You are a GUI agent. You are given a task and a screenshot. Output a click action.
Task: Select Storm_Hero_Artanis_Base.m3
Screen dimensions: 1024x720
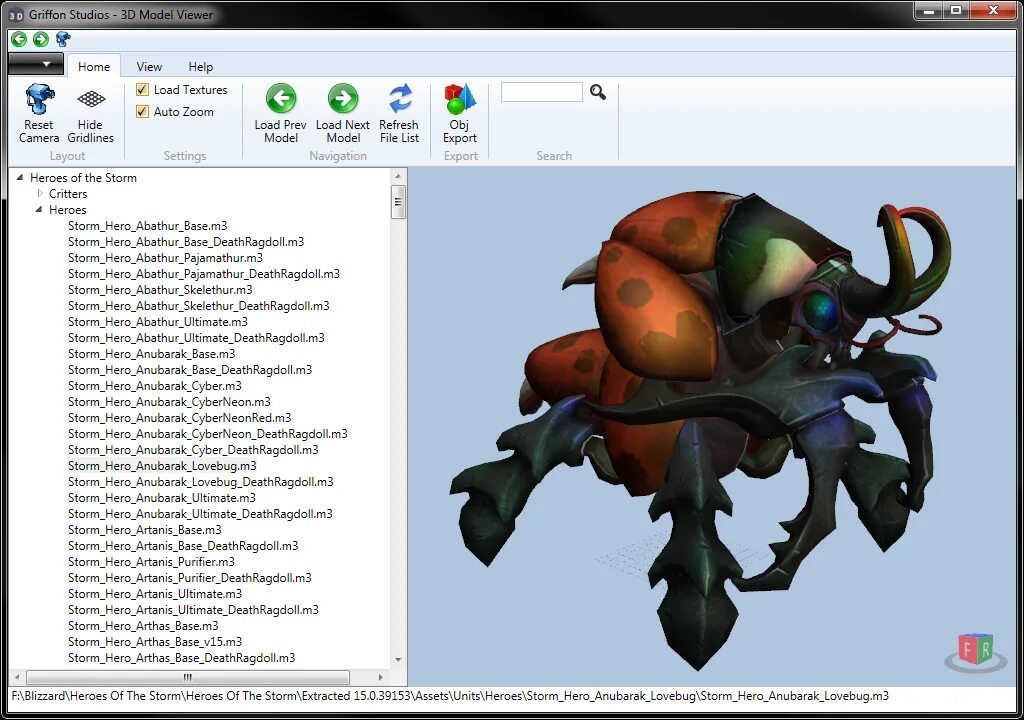pyautogui.click(x=144, y=530)
